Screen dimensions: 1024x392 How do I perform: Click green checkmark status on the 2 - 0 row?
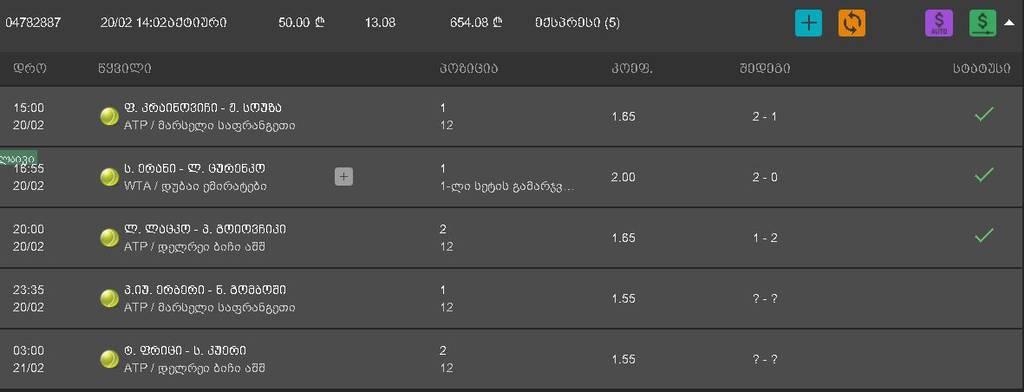pyautogui.click(x=984, y=174)
